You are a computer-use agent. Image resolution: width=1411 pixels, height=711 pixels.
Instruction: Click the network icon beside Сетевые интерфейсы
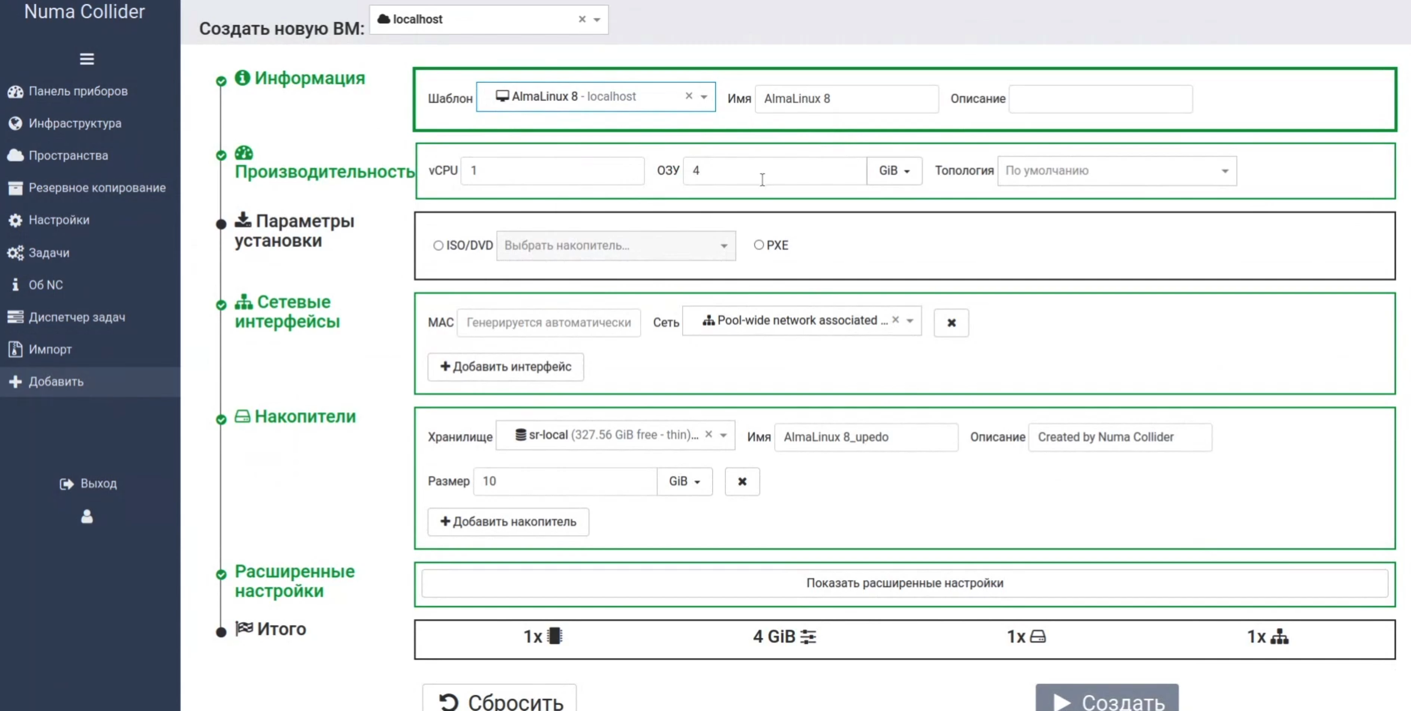(244, 301)
